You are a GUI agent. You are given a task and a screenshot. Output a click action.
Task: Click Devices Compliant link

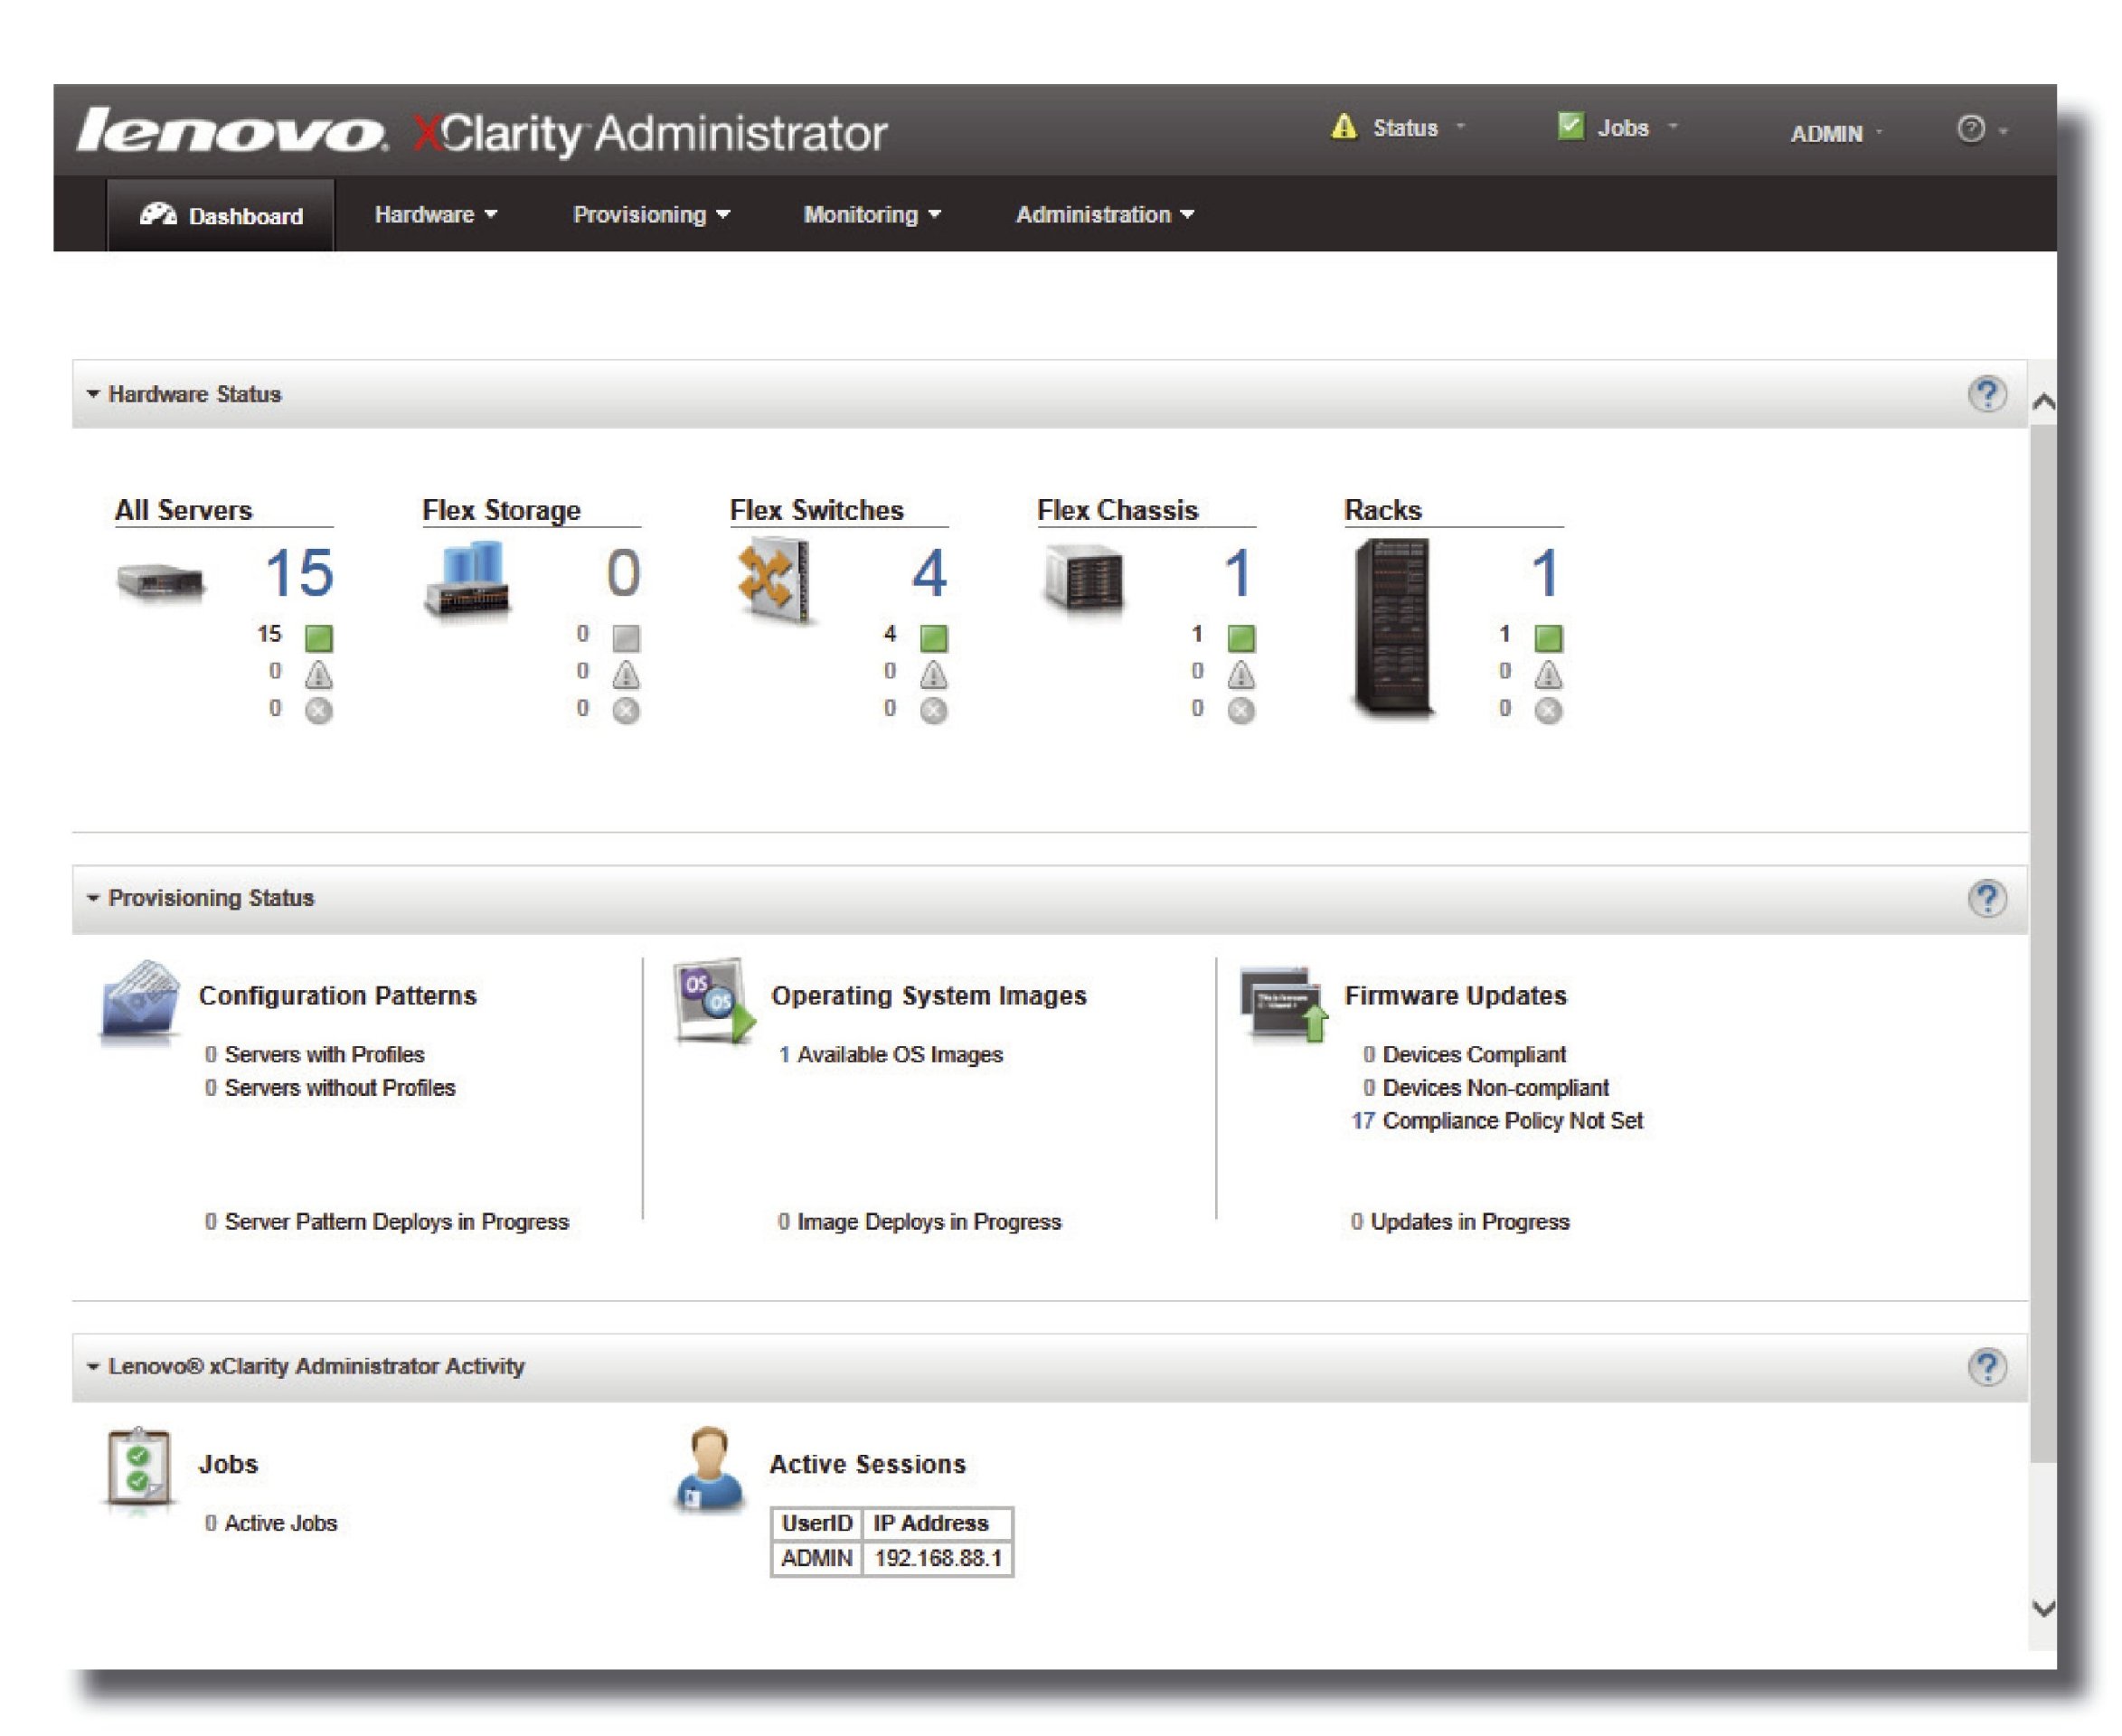(x=1464, y=1055)
